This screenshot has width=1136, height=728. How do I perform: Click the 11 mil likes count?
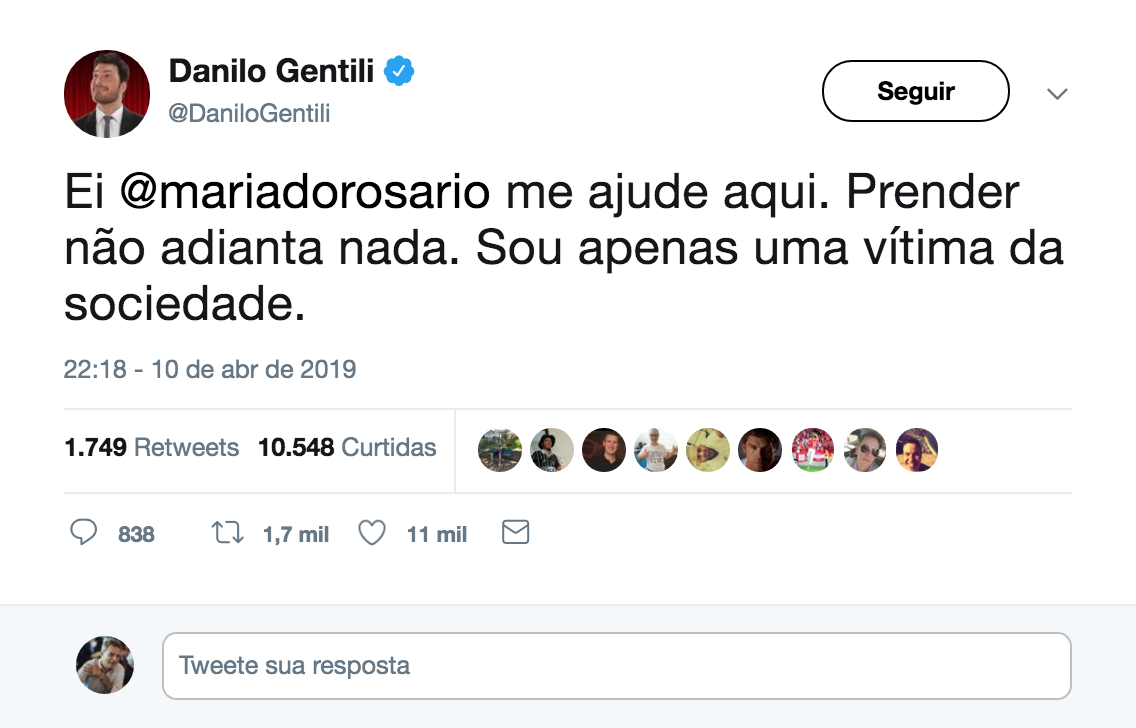pyautogui.click(x=437, y=535)
